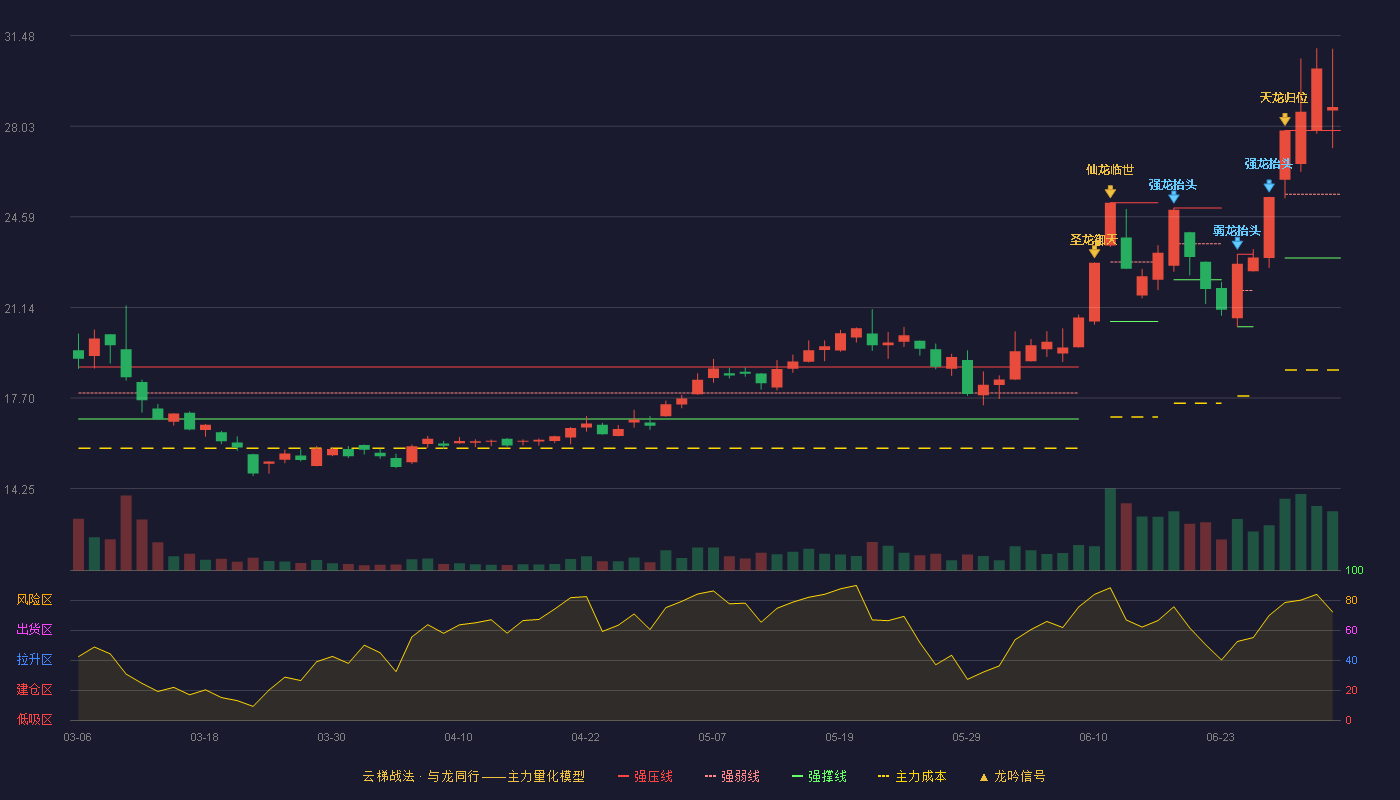The width and height of the screenshot is (1400, 800).
Task: Click the 天龙归位 signal arrow marker
Action: click(x=1285, y=119)
